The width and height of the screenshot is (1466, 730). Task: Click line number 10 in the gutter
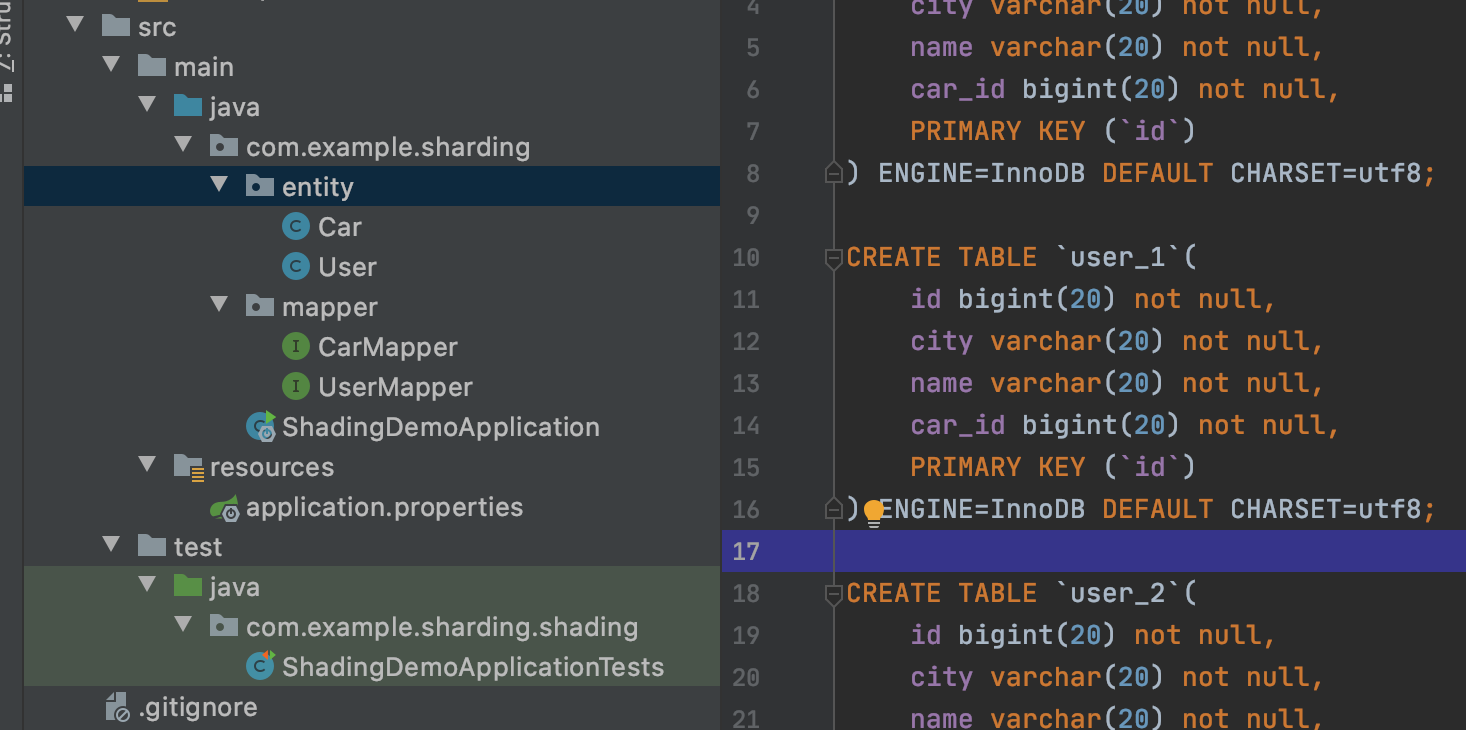pyautogui.click(x=746, y=258)
